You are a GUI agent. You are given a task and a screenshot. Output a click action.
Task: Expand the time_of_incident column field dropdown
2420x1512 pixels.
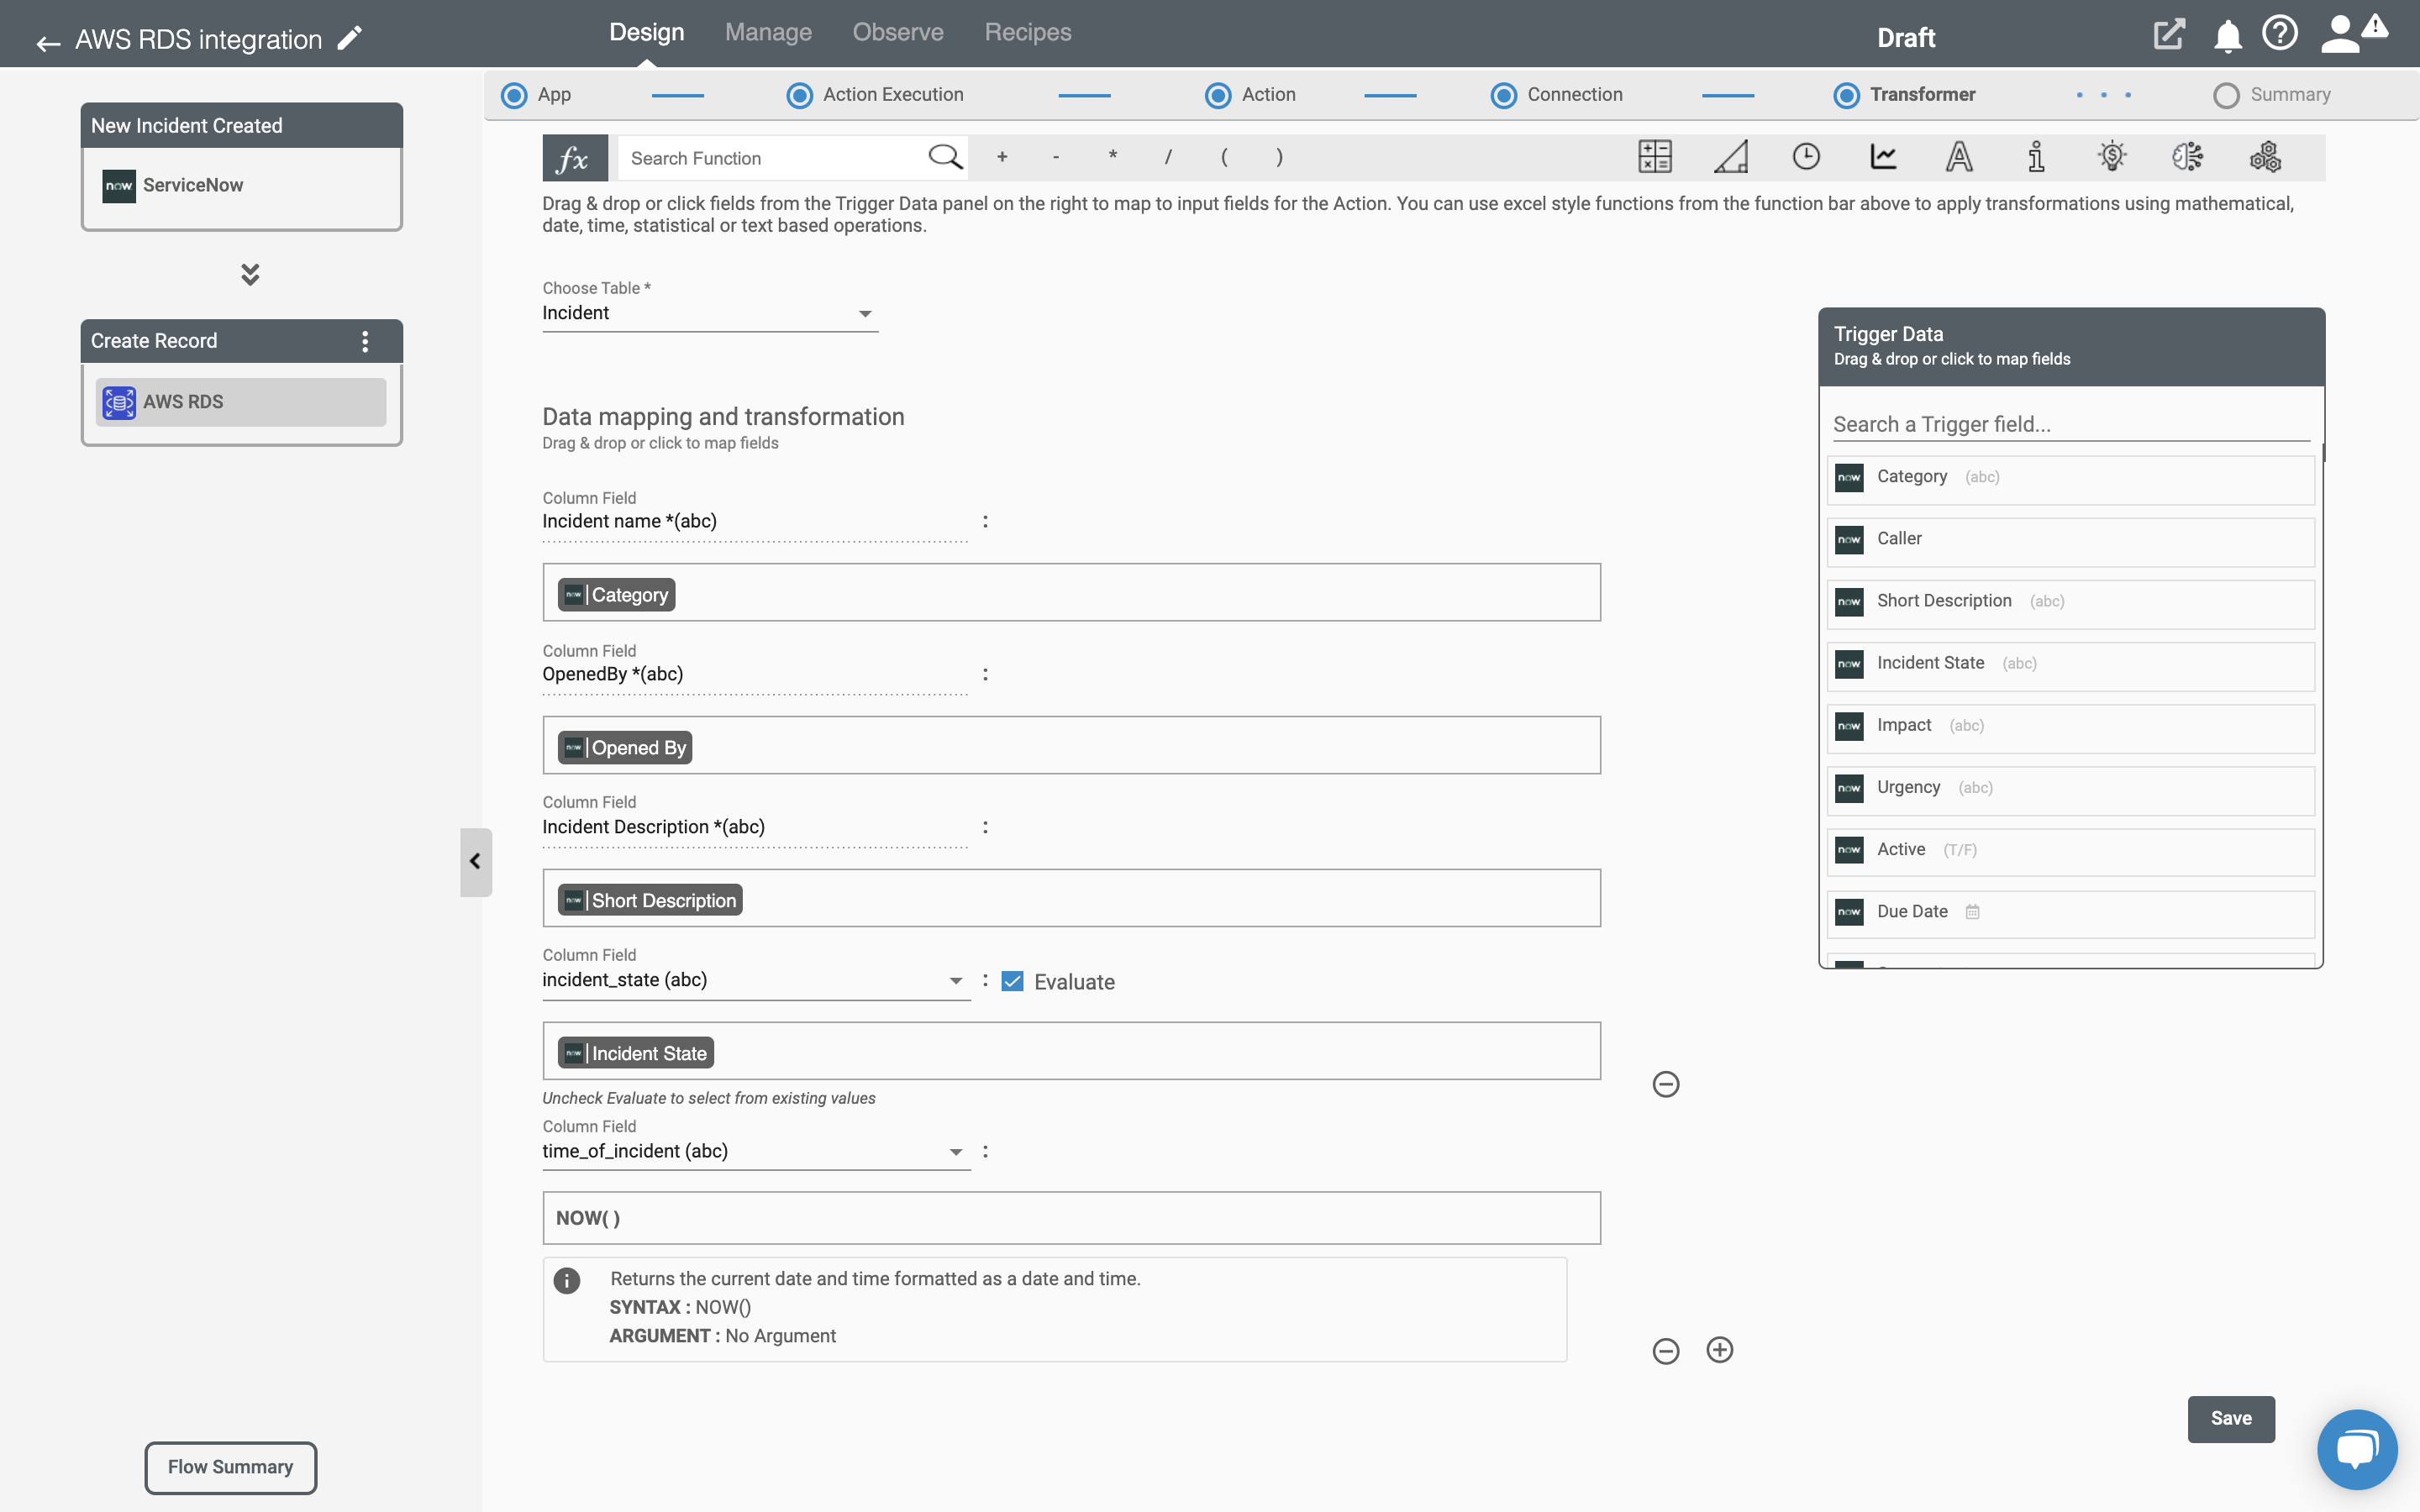(955, 1152)
